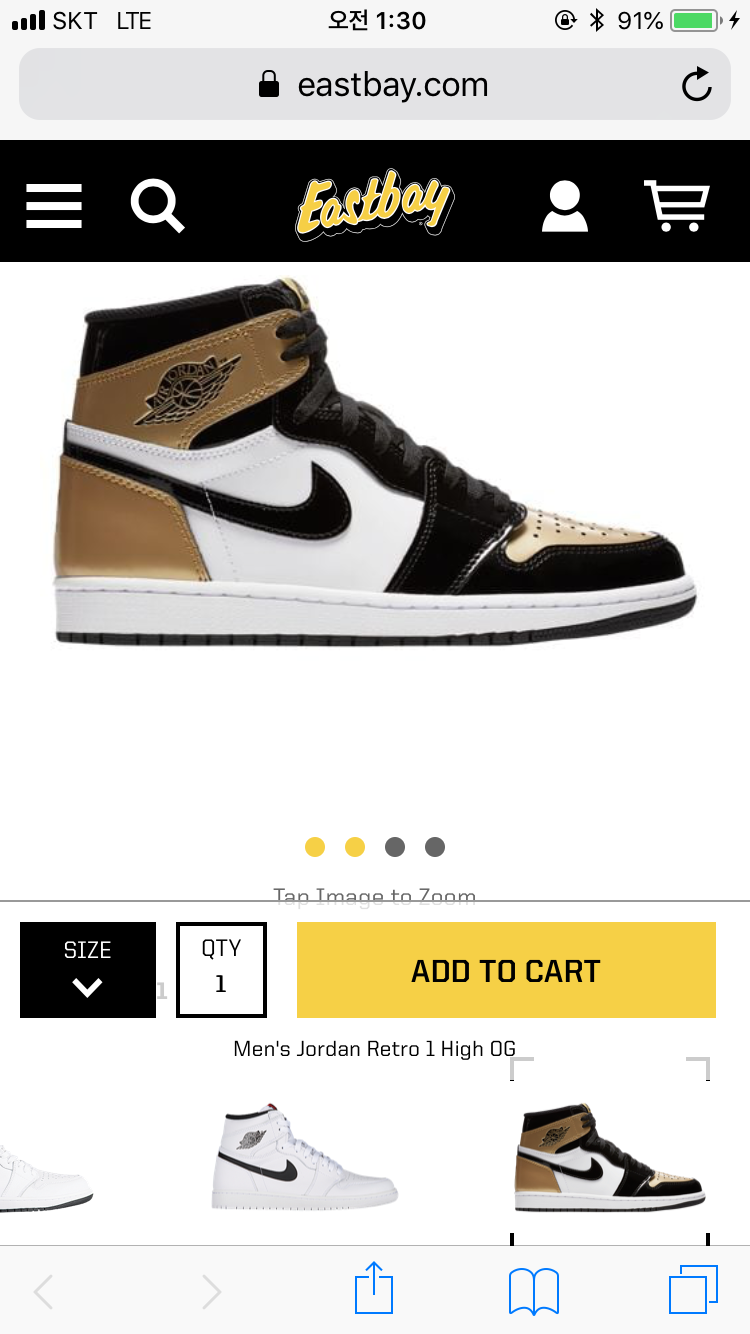Zoom the main Jordan shoe image

coord(374,462)
